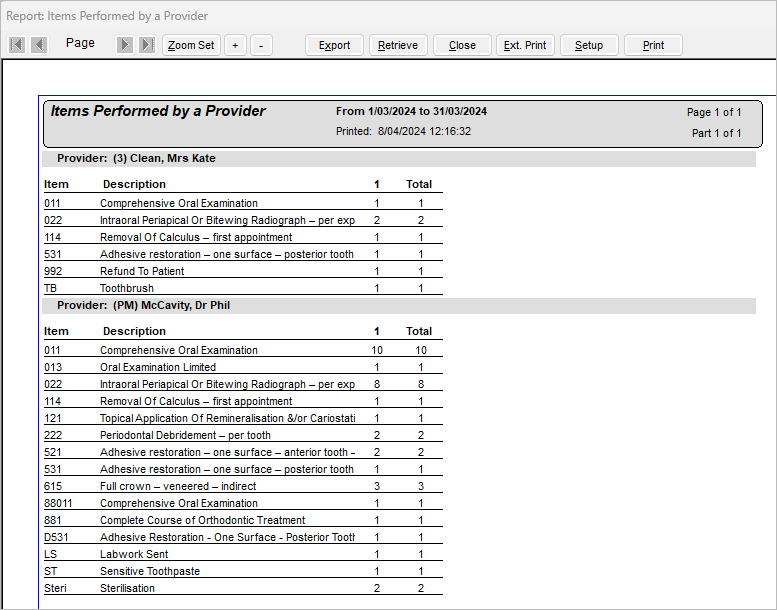Click item code 615
This screenshot has height=610, width=777.
coord(53,487)
